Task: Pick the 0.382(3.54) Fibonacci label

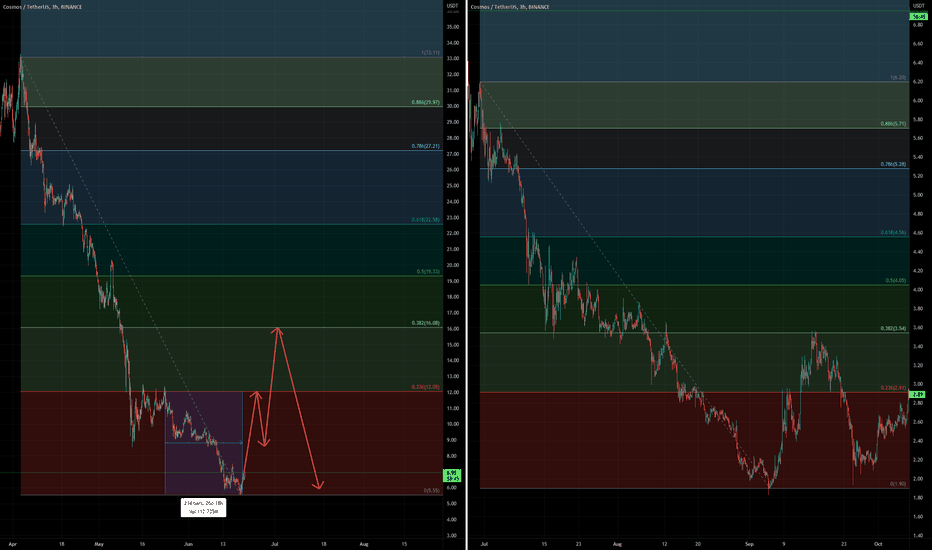Action: tap(893, 329)
